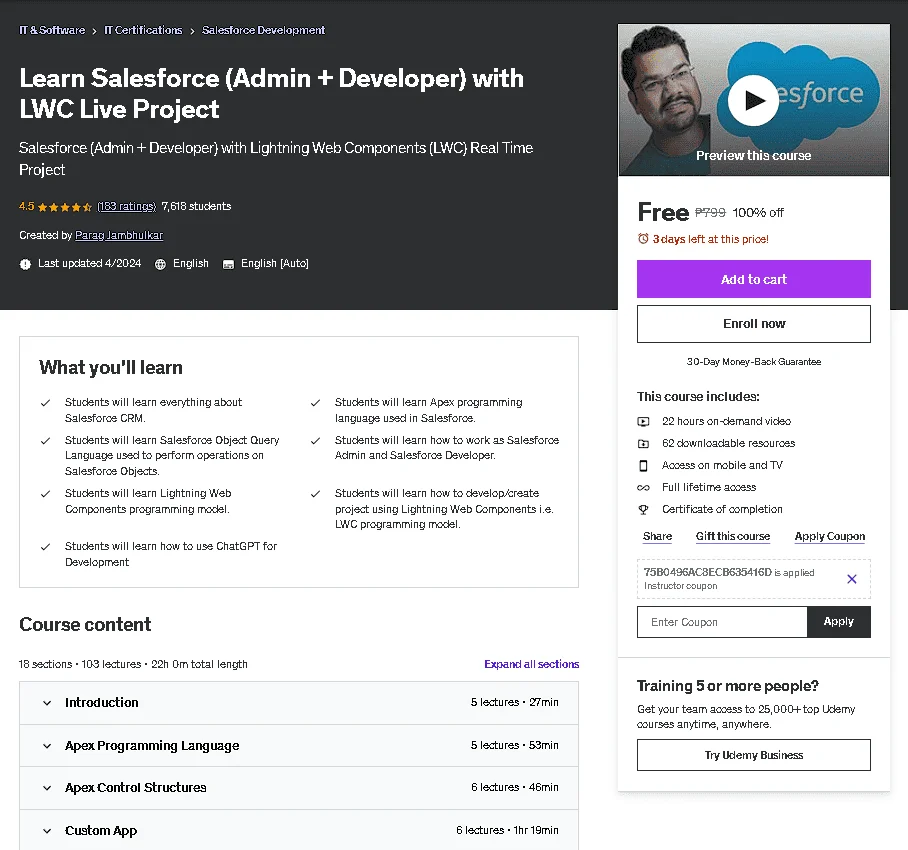
Task: Click the star rating icons
Action: point(65,207)
